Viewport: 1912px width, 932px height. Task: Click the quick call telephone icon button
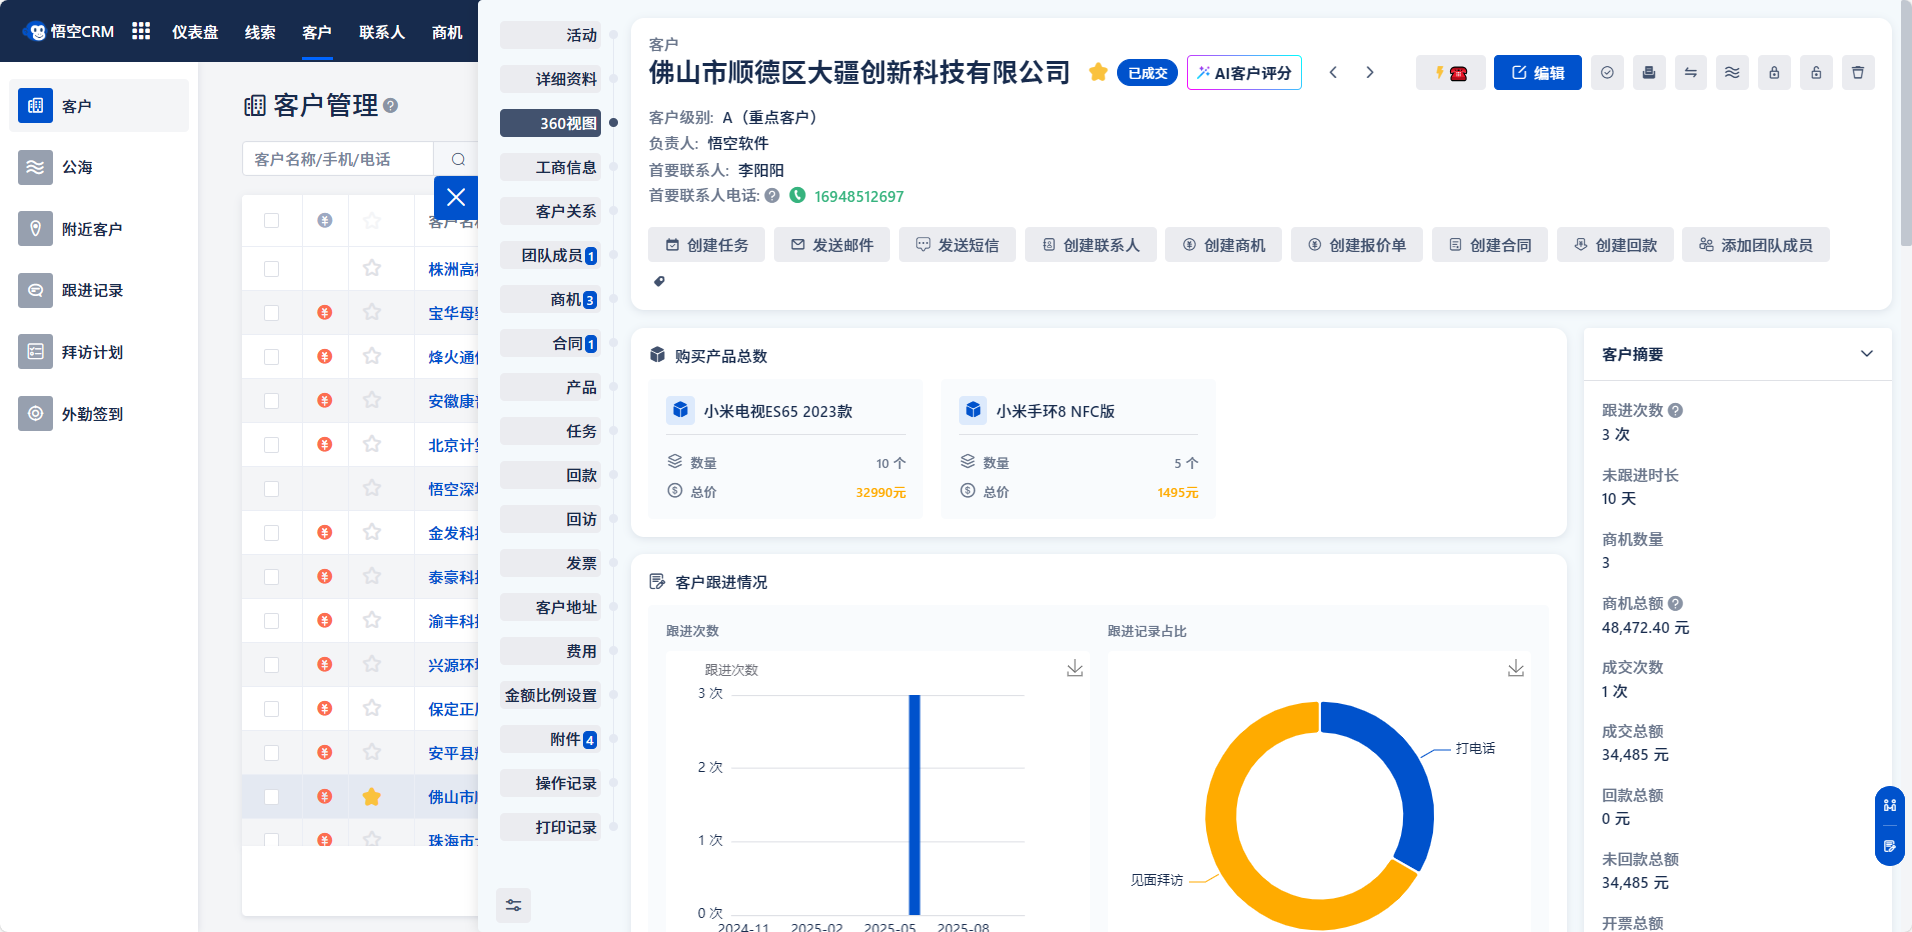(1450, 73)
